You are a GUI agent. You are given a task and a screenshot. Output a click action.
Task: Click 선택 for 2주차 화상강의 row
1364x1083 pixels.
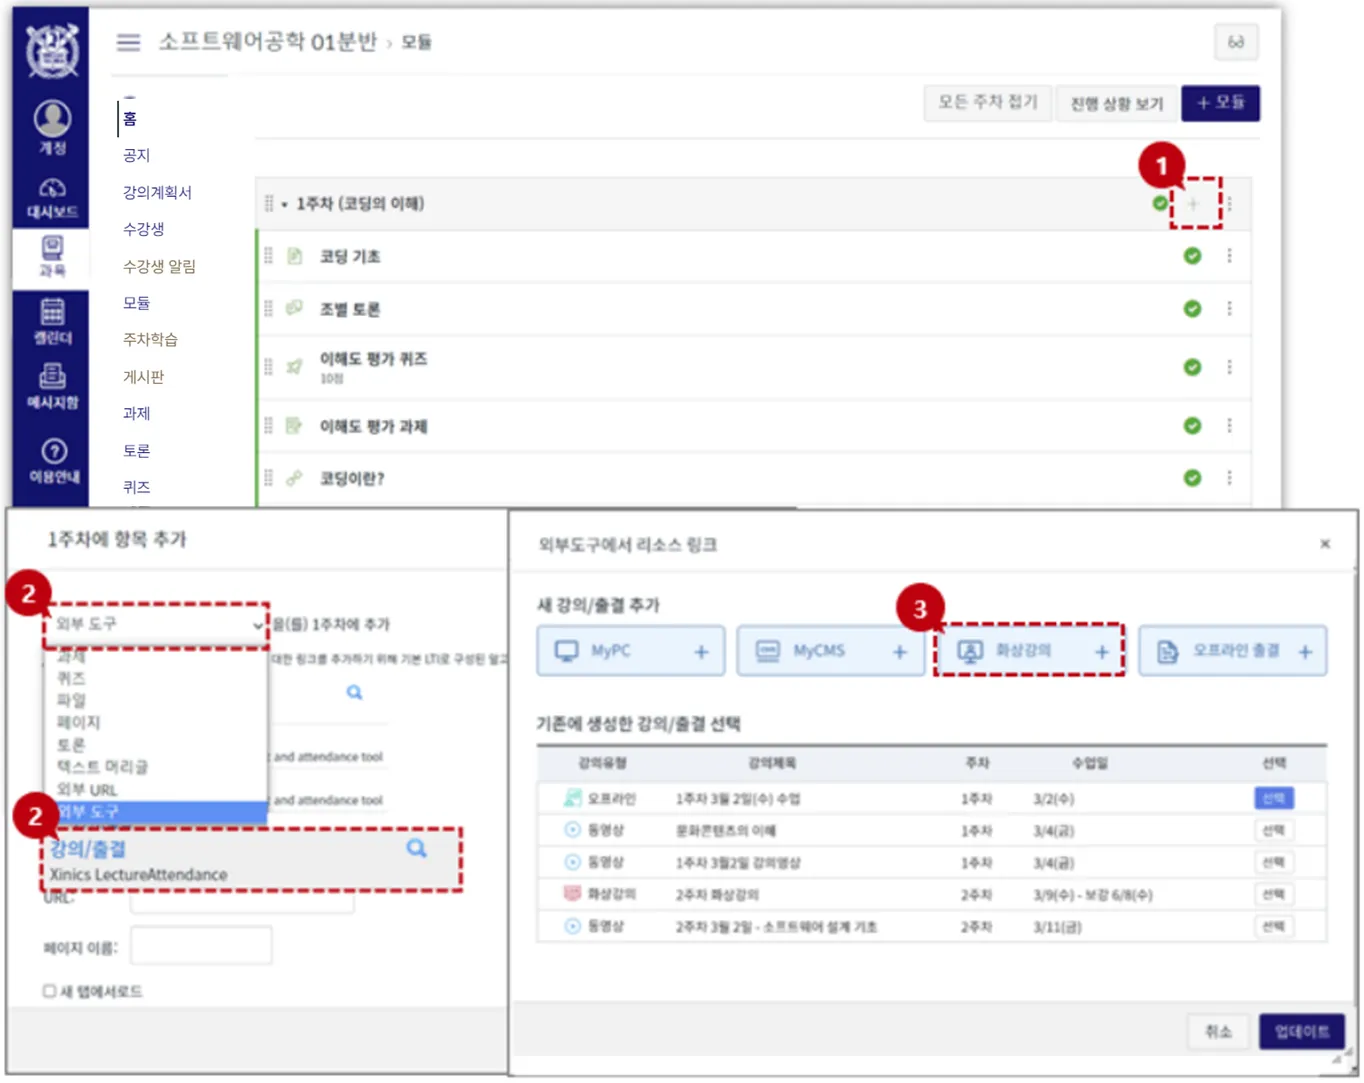click(1273, 894)
